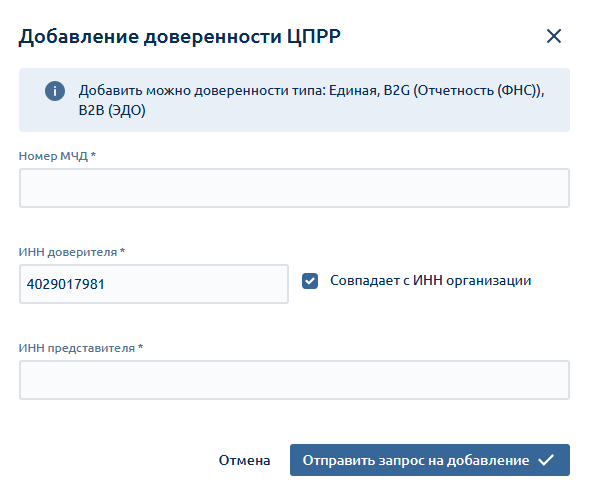
Task: Click B2G (Отчетность (ФНС)) text in banner
Action: click(462, 91)
